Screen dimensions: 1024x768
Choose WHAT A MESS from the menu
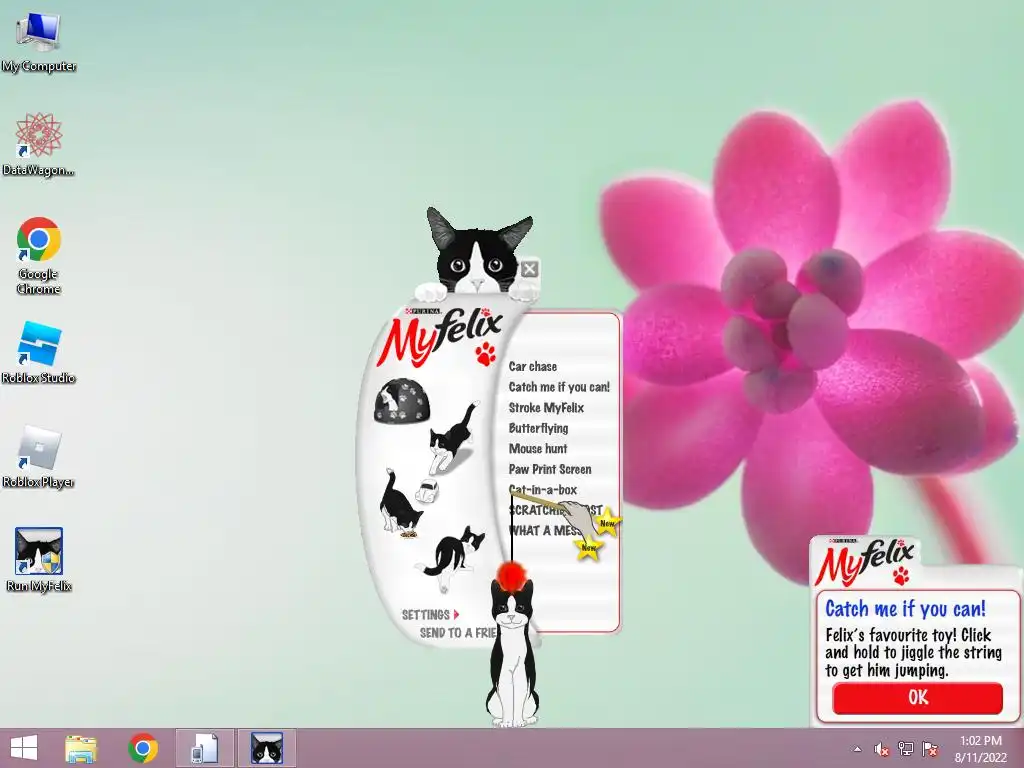(x=546, y=530)
